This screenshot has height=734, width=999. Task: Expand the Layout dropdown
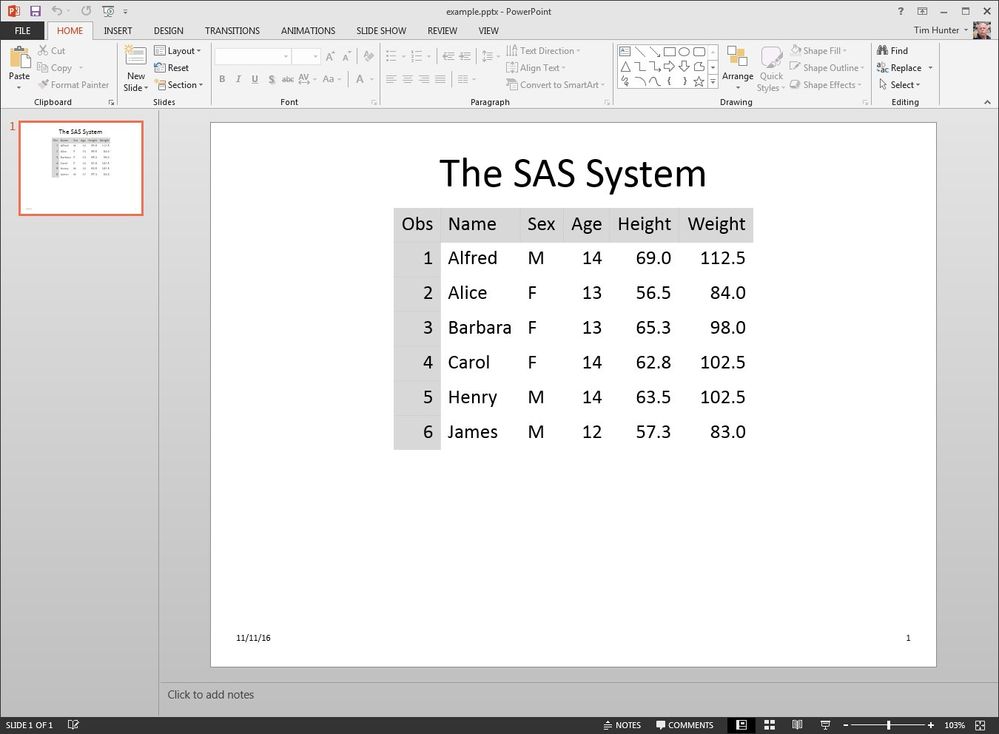(178, 51)
